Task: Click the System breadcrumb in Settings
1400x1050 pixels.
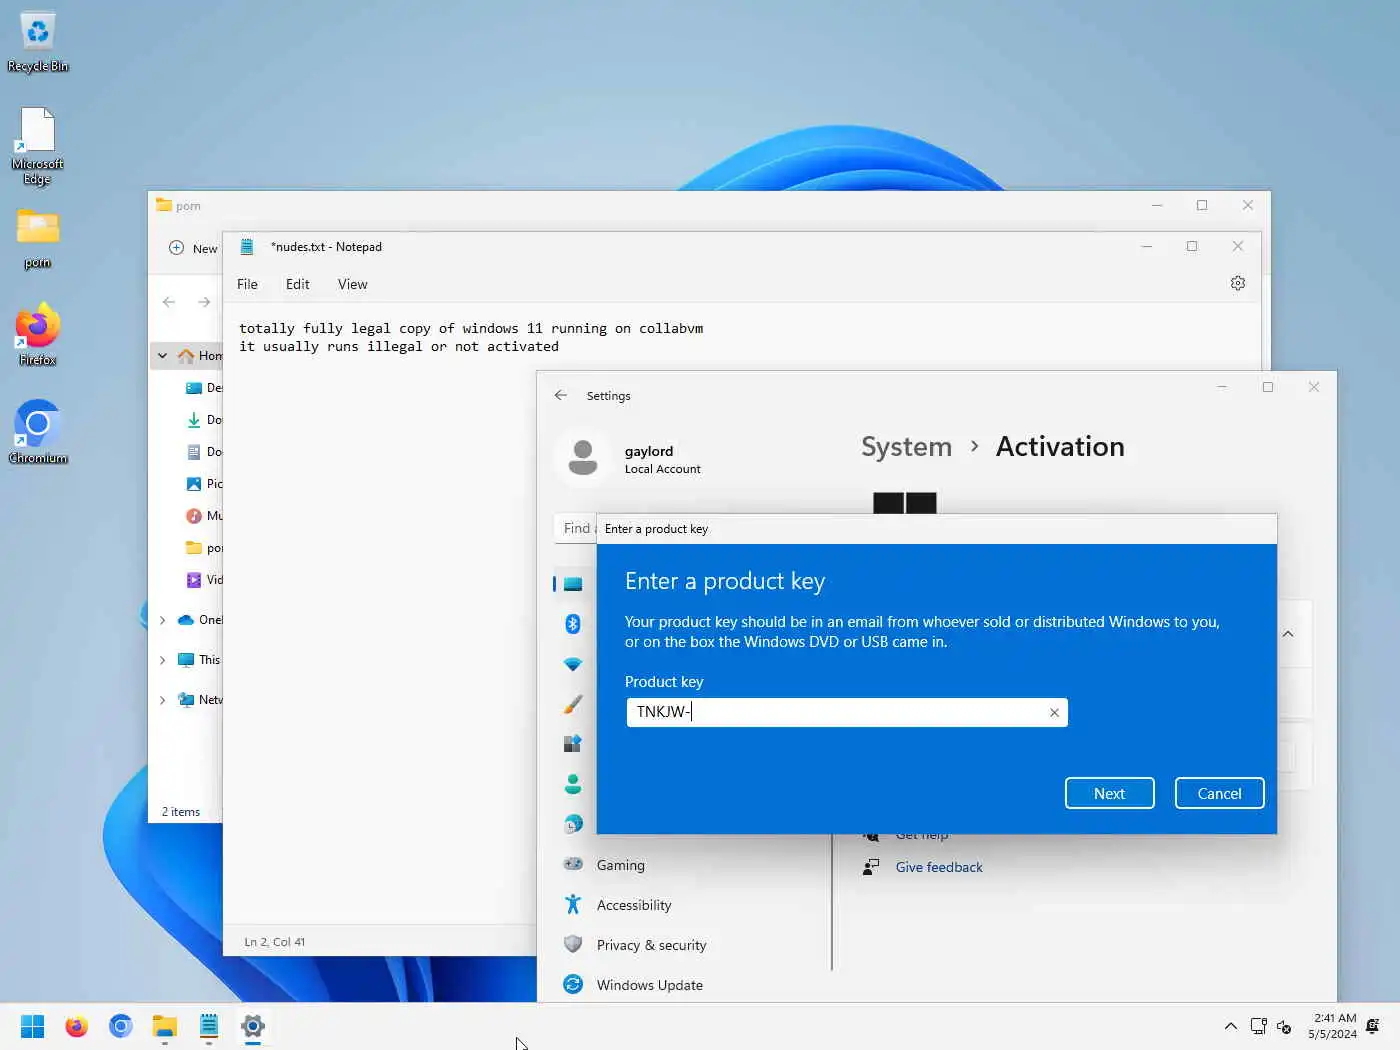Action: 906,447
